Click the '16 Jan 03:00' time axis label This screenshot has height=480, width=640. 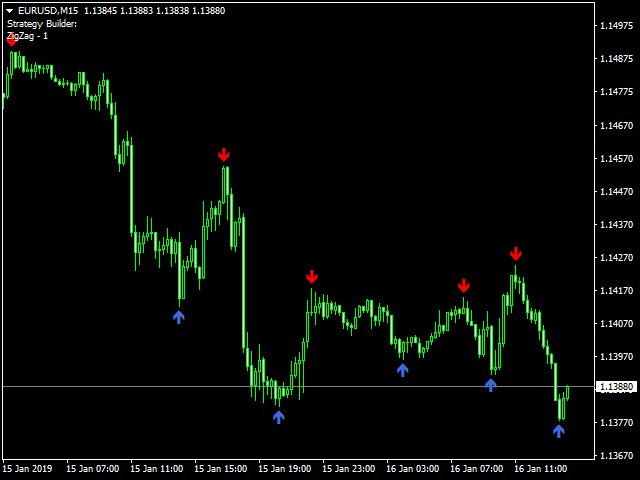point(413,469)
